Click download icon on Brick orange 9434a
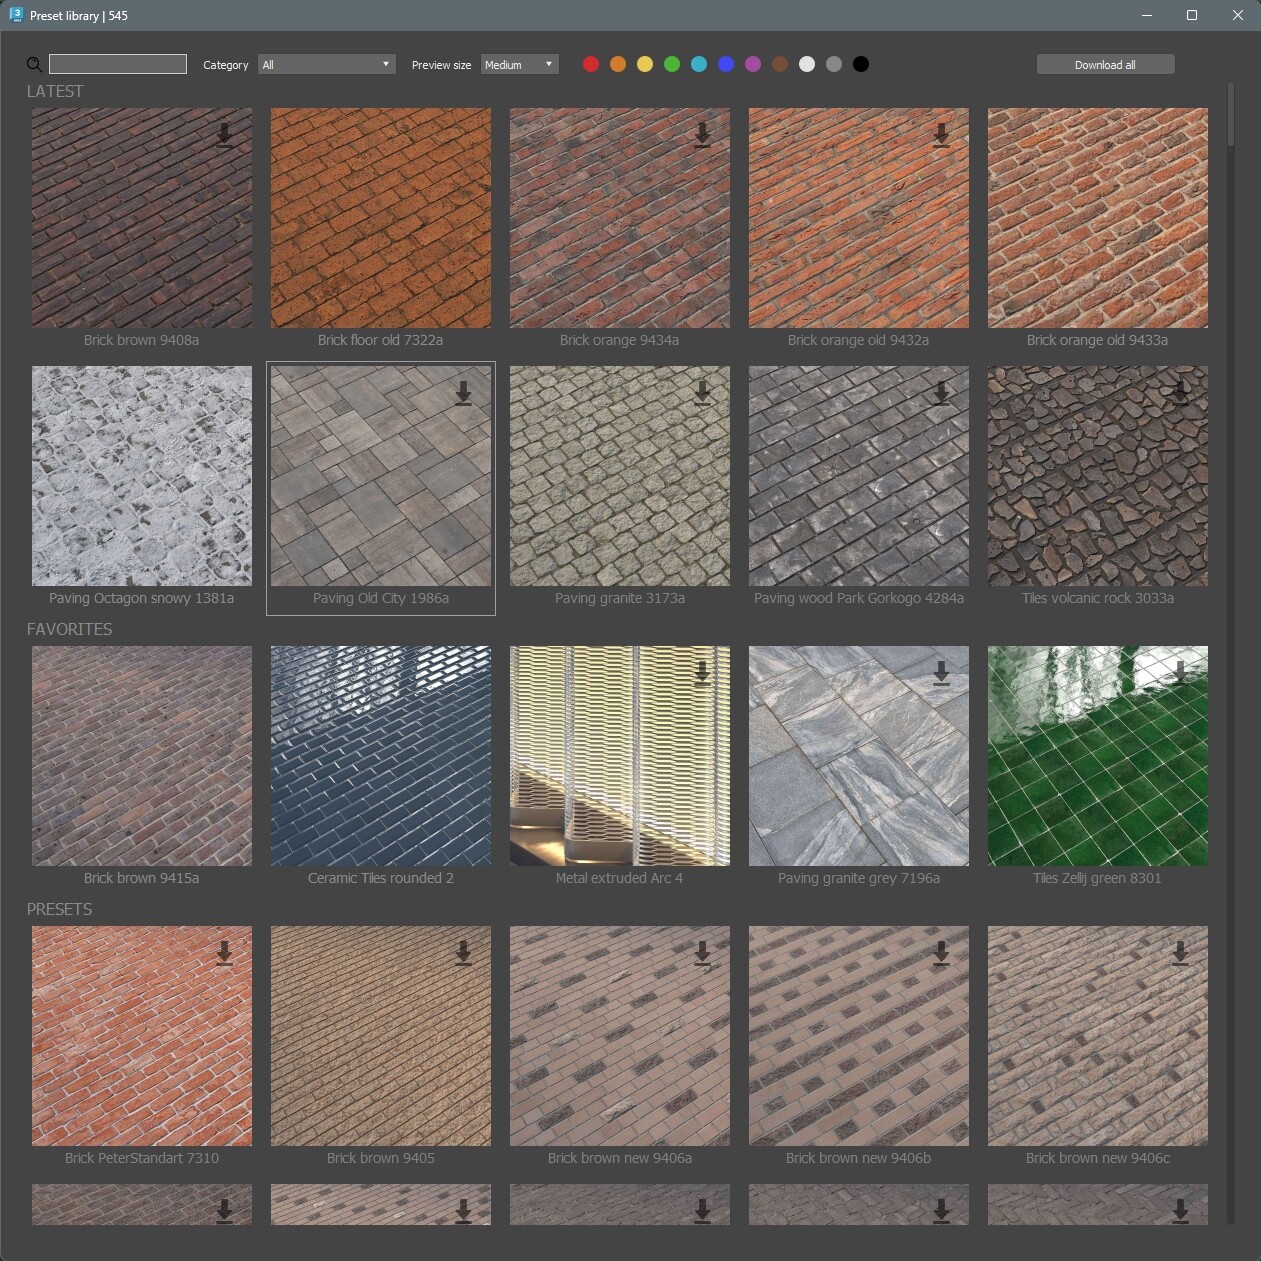Image resolution: width=1261 pixels, height=1261 pixels. (703, 135)
